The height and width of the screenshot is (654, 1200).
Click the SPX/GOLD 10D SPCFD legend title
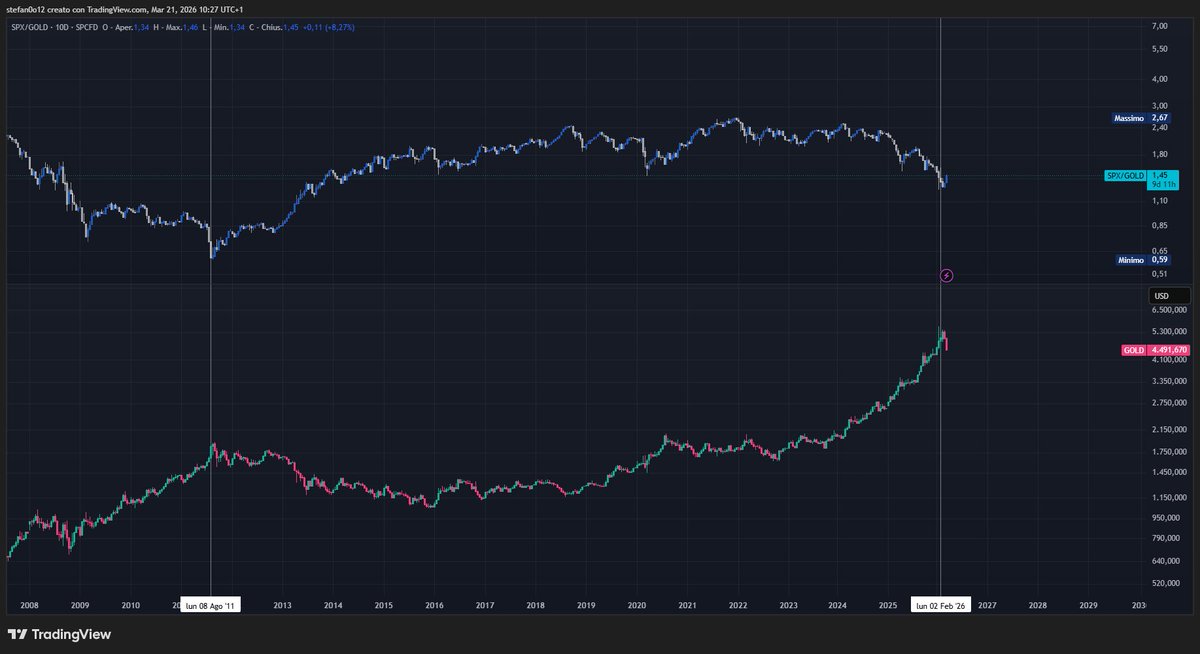click(x=54, y=27)
